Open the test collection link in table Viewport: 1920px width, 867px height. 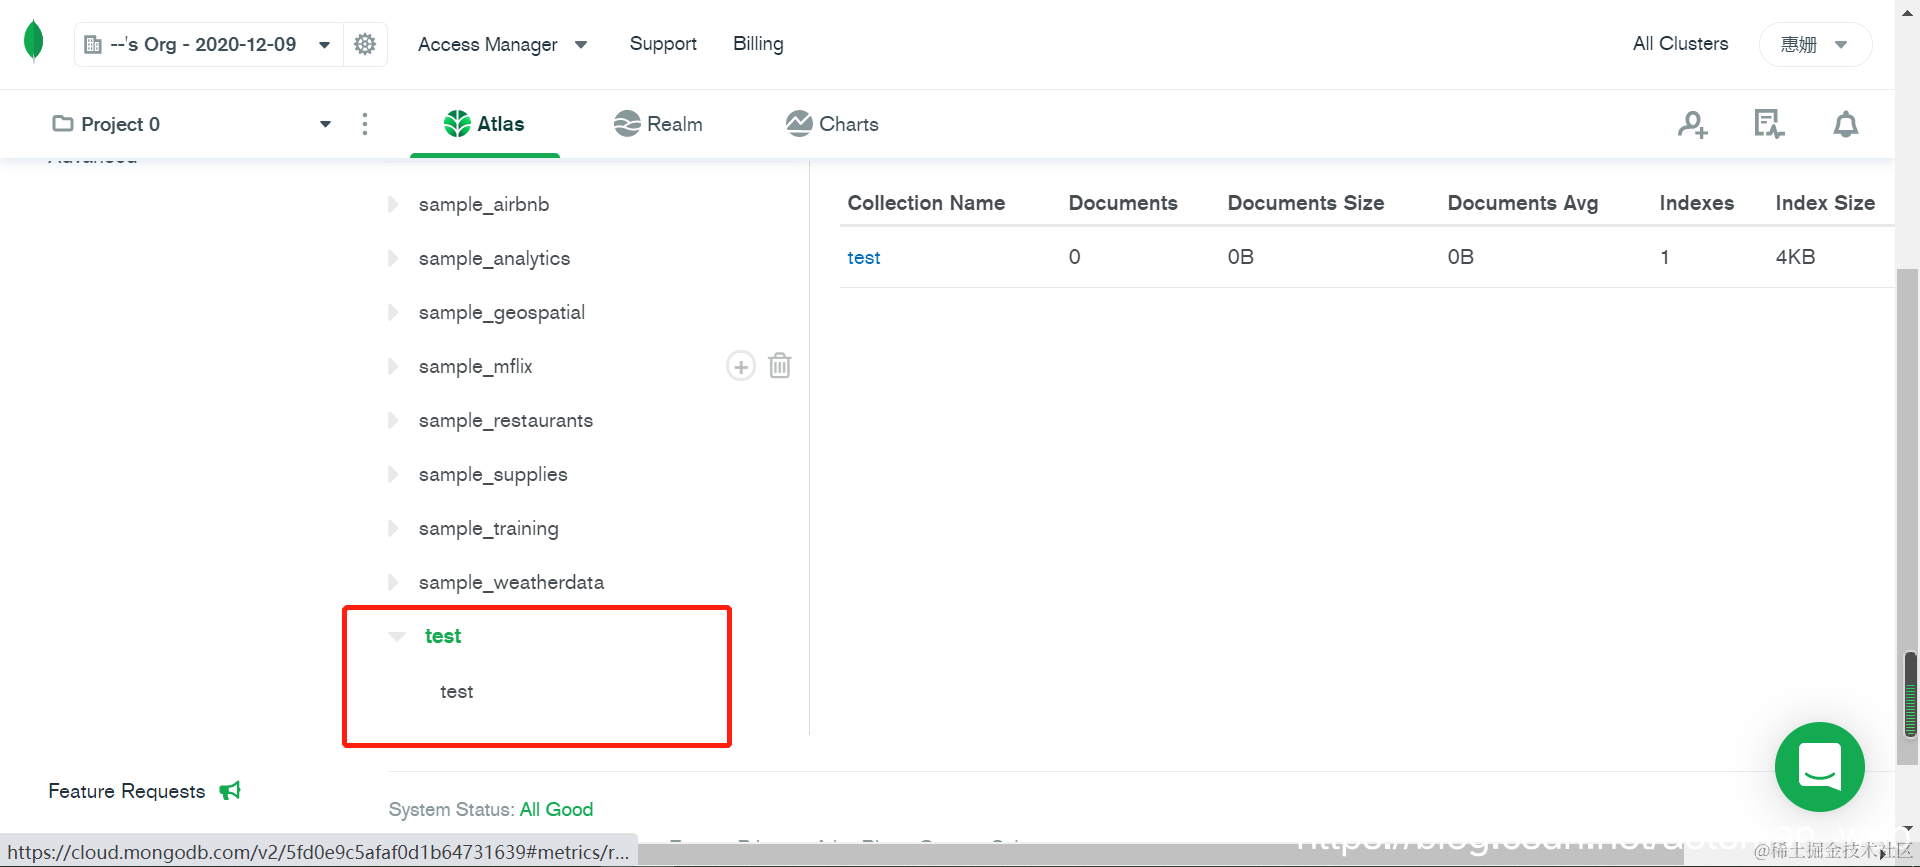pyautogui.click(x=864, y=257)
